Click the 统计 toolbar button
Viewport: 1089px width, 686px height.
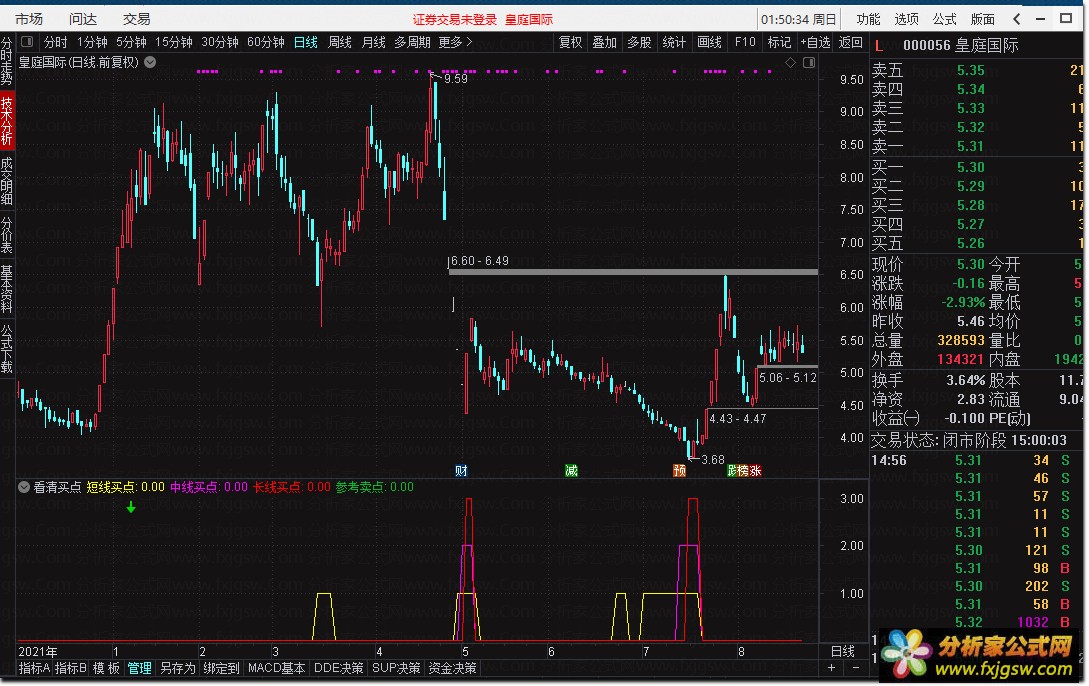[x=674, y=42]
